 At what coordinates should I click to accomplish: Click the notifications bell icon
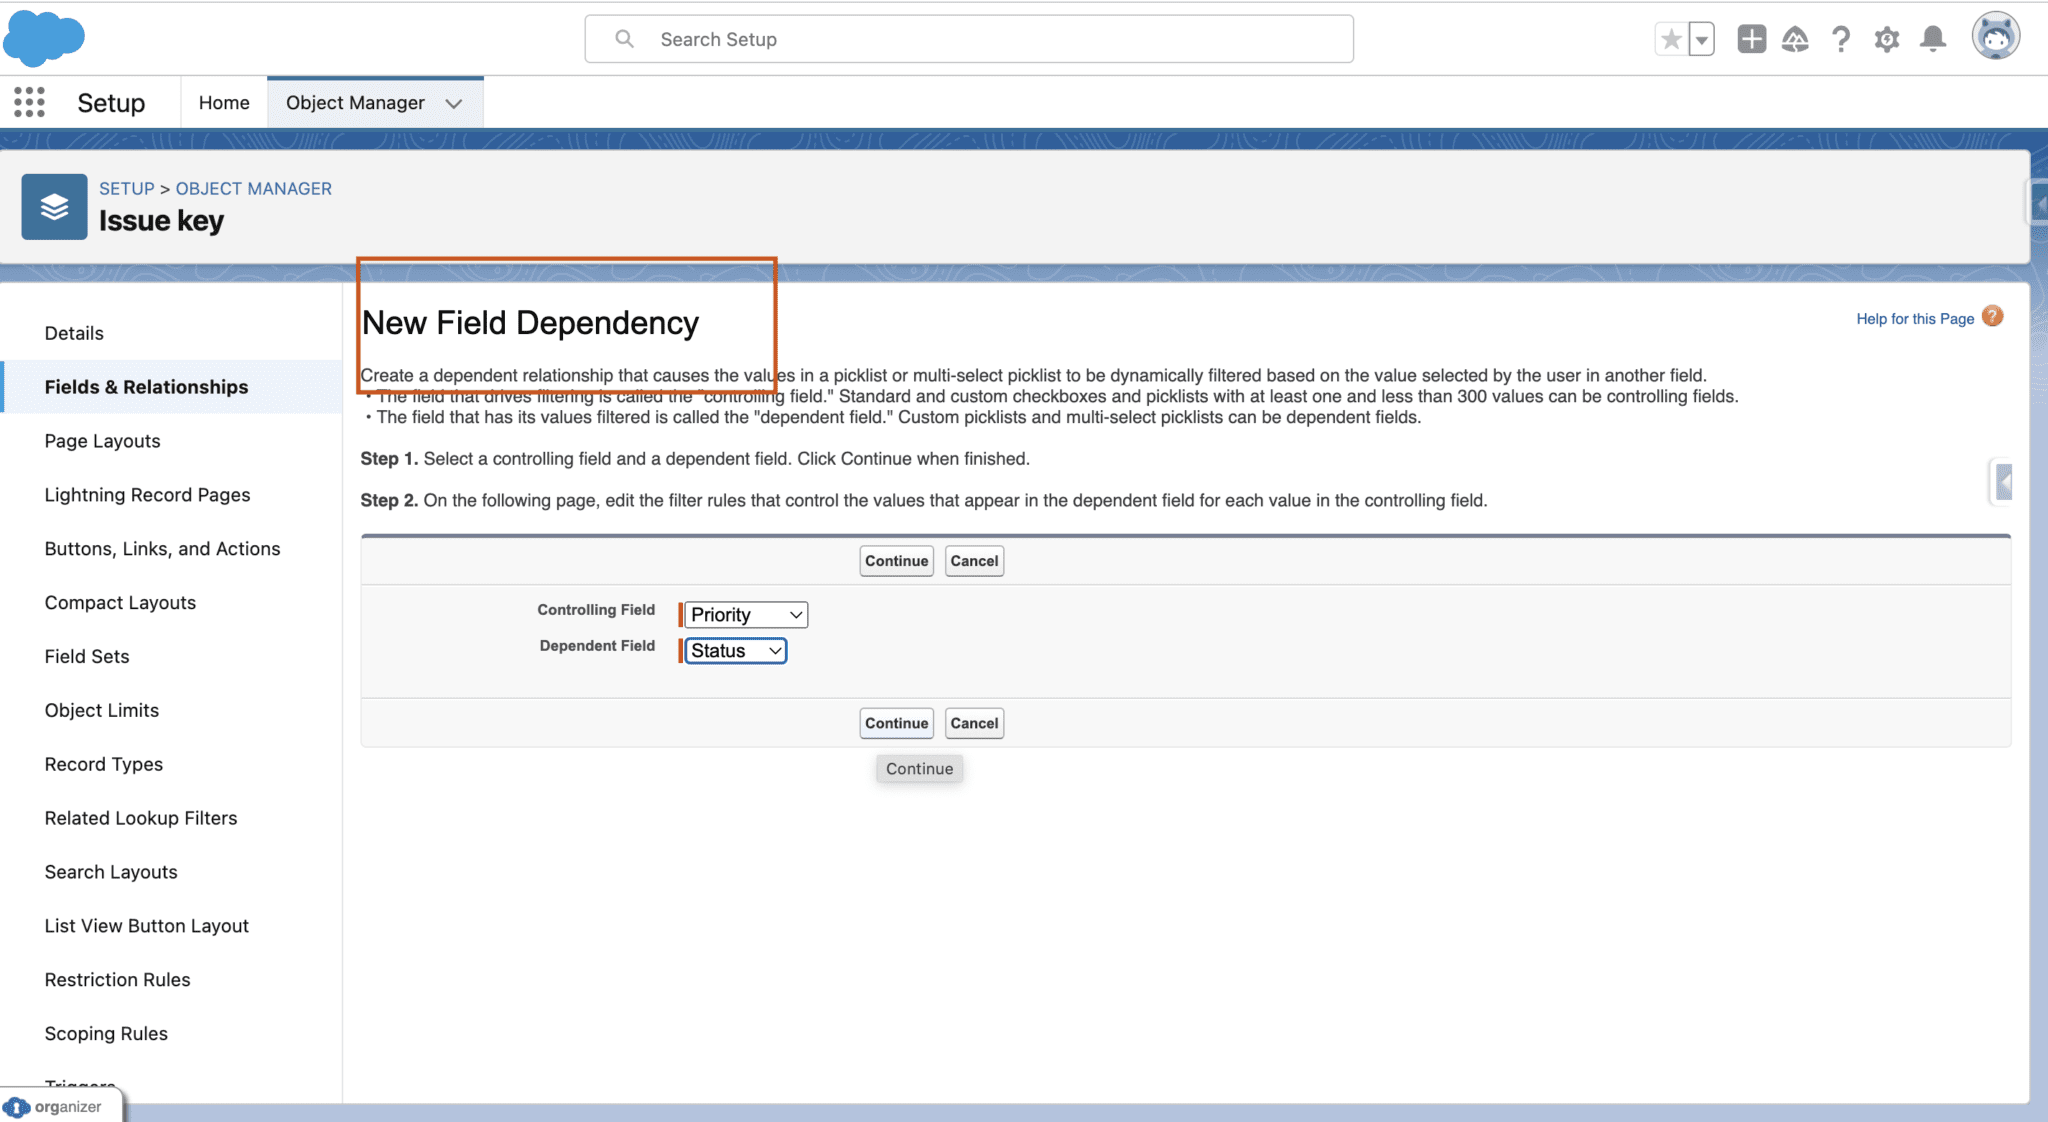tap(1932, 39)
